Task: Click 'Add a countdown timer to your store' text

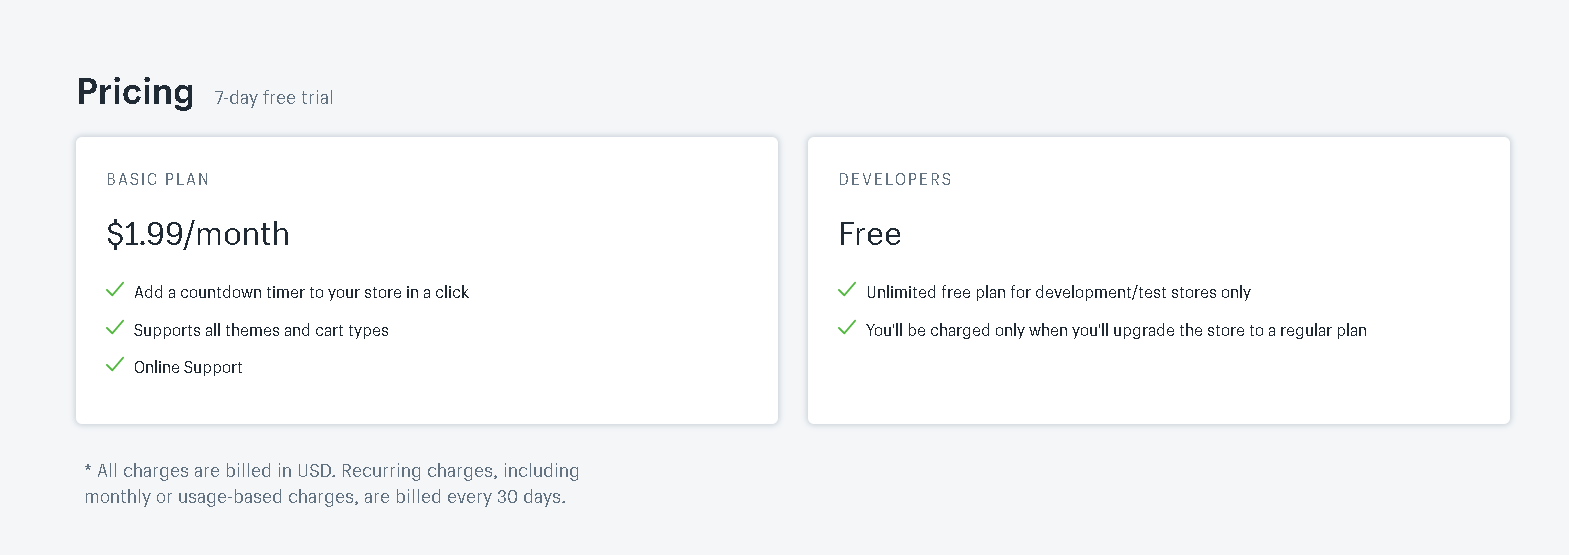Action: pos(301,292)
